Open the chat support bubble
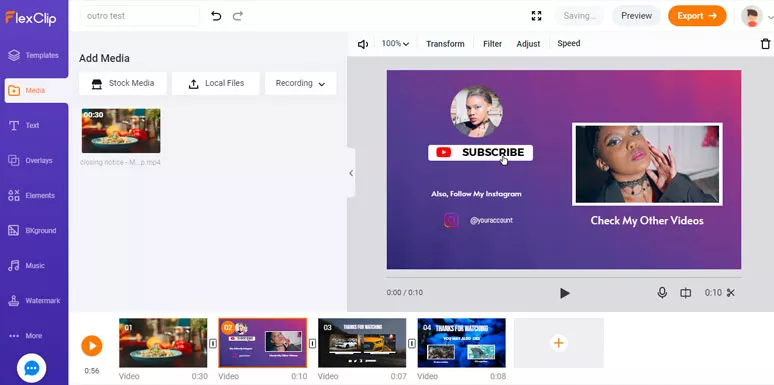 pyautogui.click(x=32, y=368)
